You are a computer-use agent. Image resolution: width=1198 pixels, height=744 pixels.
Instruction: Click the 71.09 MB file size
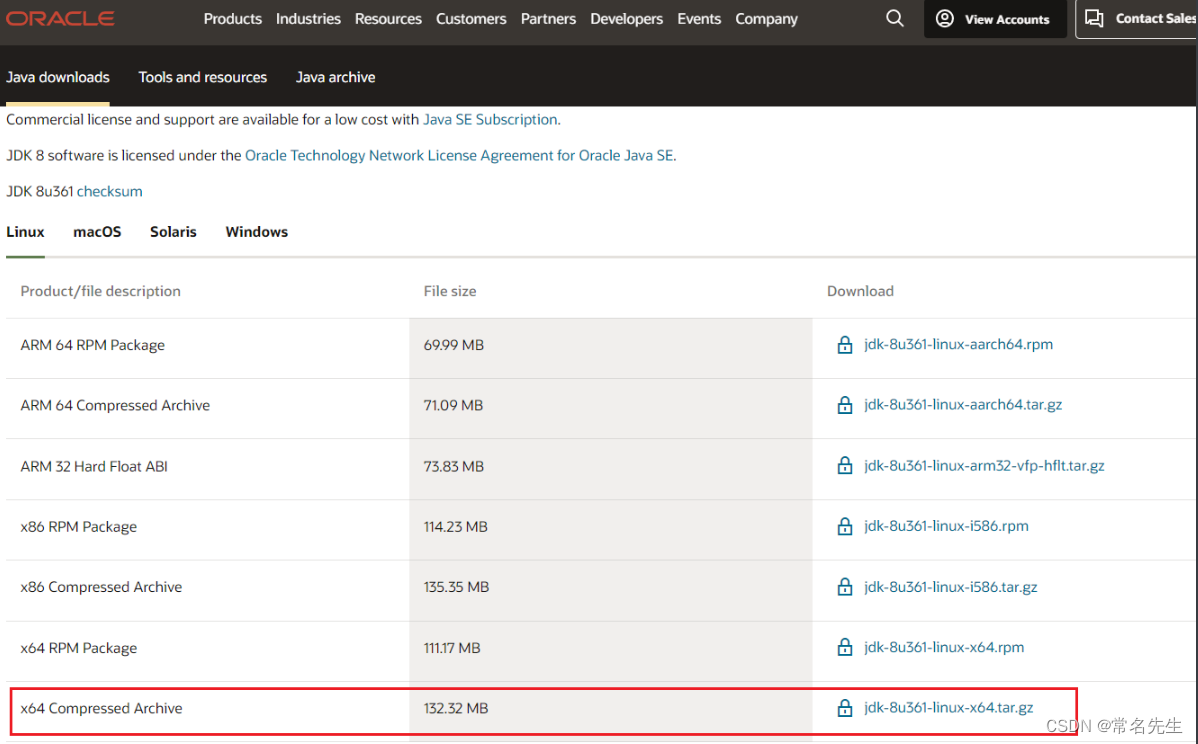click(x=453, y=406)
